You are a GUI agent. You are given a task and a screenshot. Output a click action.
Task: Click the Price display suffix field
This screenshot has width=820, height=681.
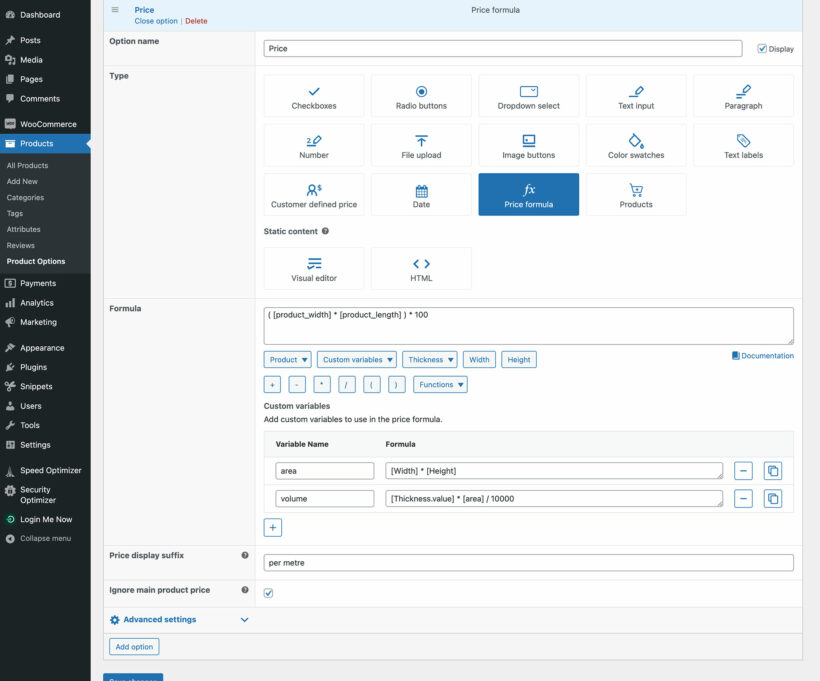tap(528, 563)
